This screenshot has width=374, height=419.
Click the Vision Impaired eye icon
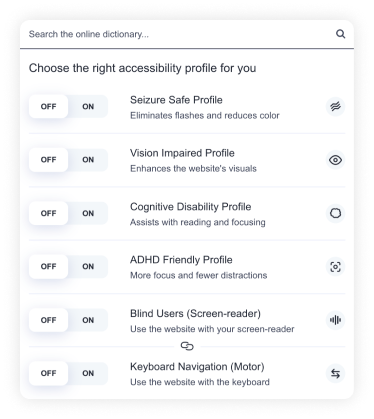click(x=335, y=160)
